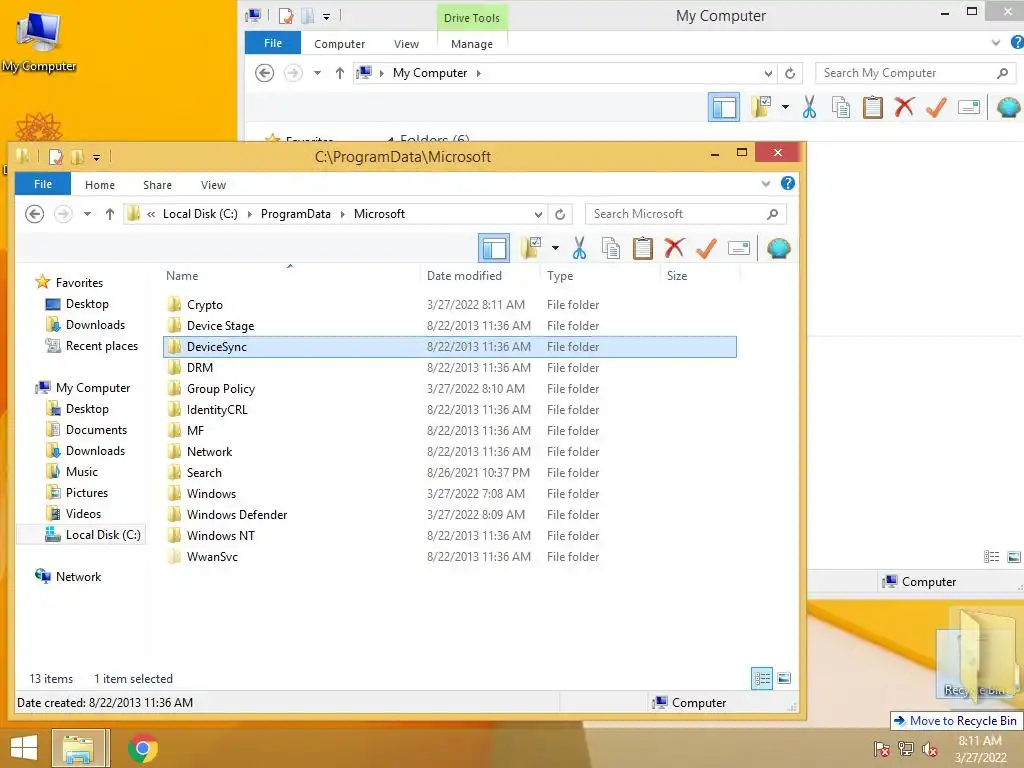
Task: Open View tab in Microsoft window
Action: click(x=213, y=185)
